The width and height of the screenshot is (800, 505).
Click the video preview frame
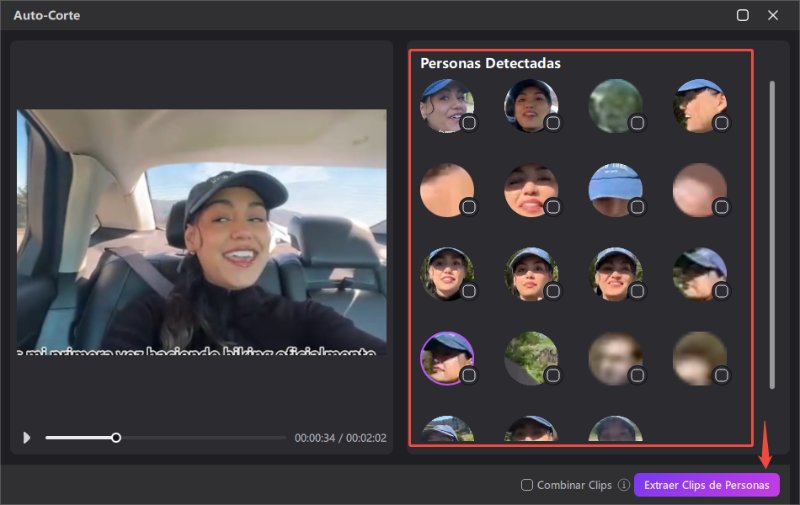[x=202, y=232]
